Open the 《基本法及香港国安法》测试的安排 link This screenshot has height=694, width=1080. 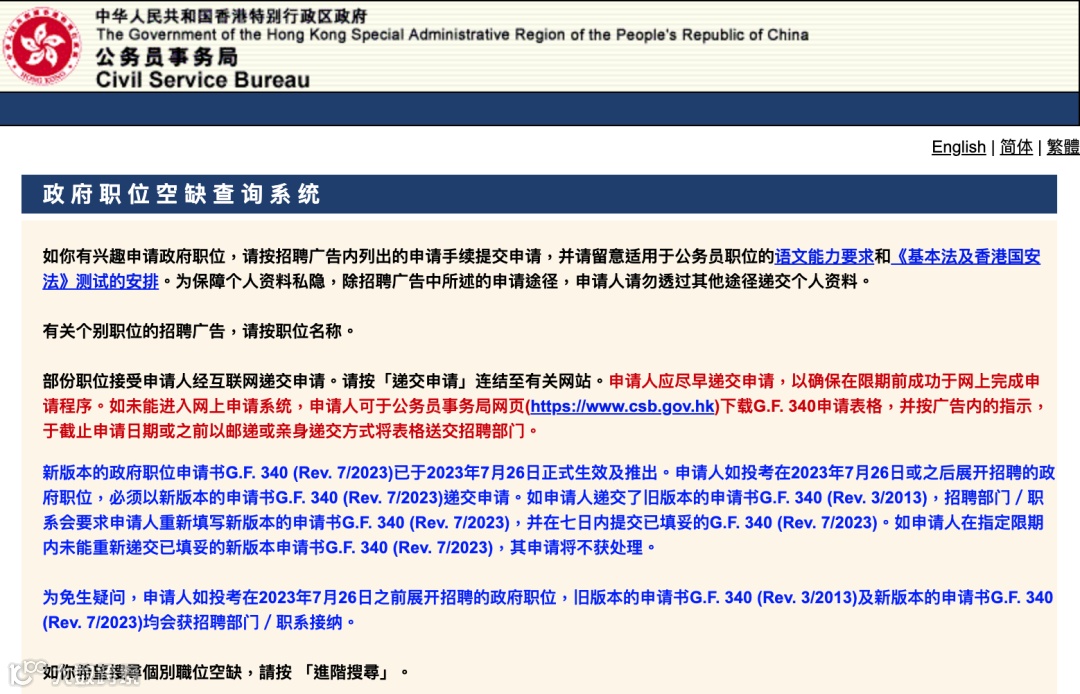tap(541, 269)
